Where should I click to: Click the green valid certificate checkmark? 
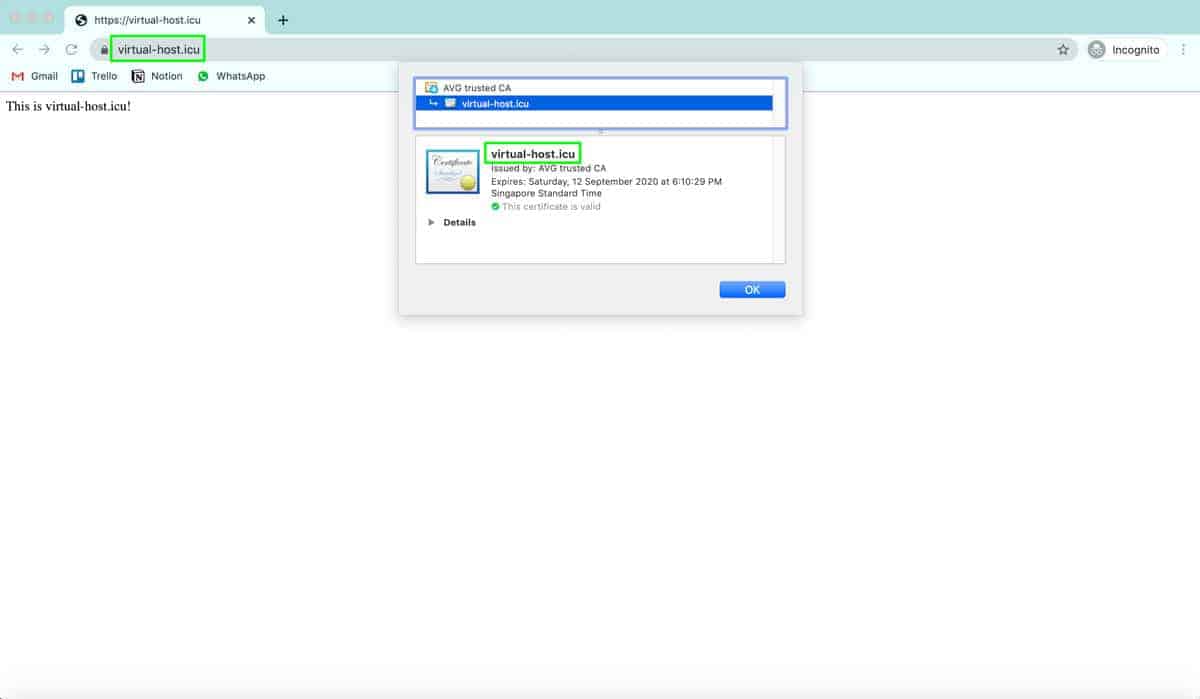click(x=495, y=206)
